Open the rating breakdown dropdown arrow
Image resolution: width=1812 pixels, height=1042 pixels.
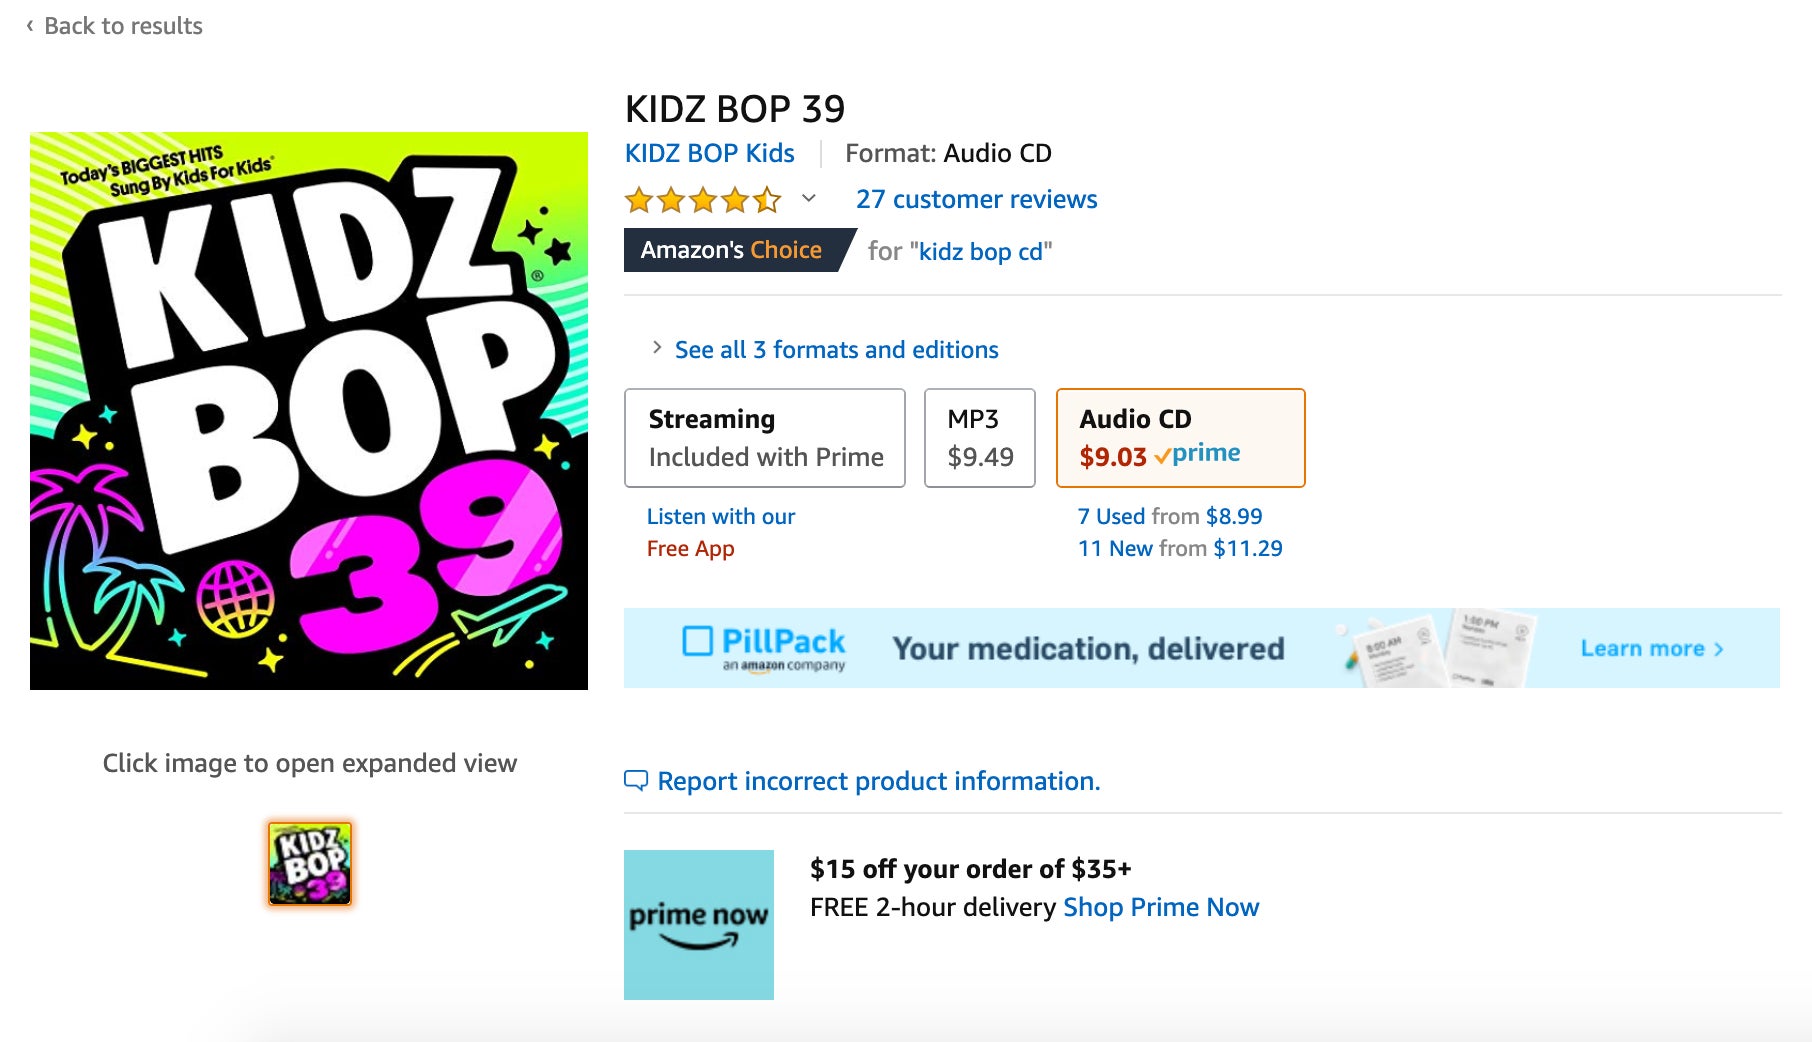(809, 199)
